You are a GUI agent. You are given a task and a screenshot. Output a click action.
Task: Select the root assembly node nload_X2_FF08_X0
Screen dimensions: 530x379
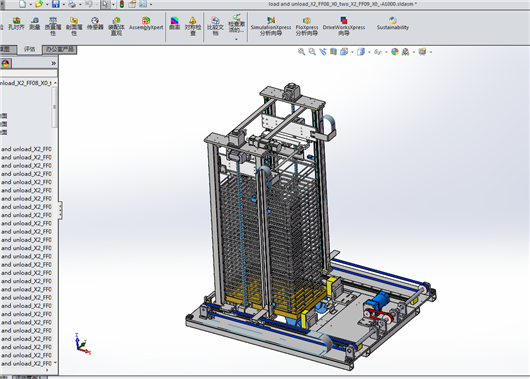[x=26, y=83]
